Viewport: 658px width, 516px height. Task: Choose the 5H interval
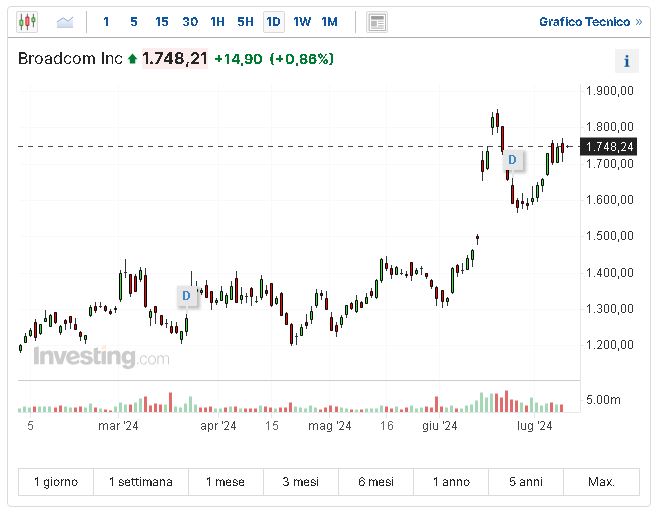245,22
